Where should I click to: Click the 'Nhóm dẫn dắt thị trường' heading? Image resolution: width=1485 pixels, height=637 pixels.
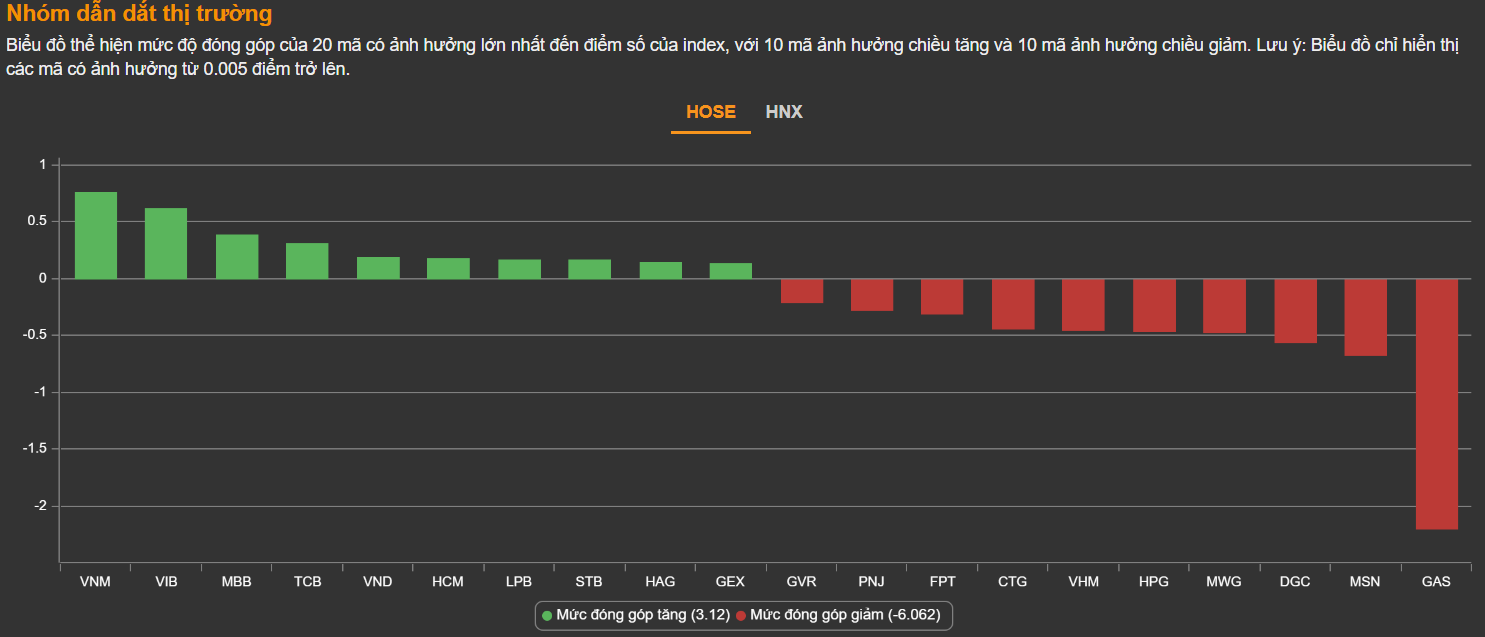(x=139, y=15)
